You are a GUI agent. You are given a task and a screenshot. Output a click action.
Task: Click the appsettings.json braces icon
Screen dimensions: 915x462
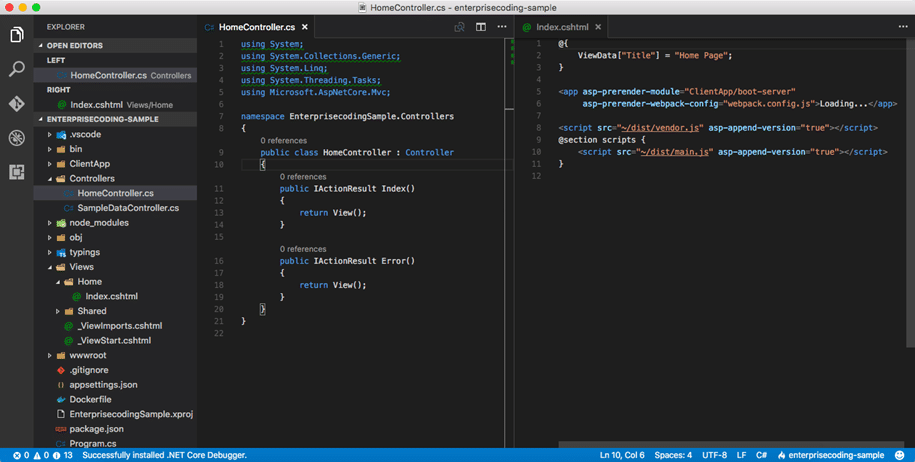click(x=61, y=385)
